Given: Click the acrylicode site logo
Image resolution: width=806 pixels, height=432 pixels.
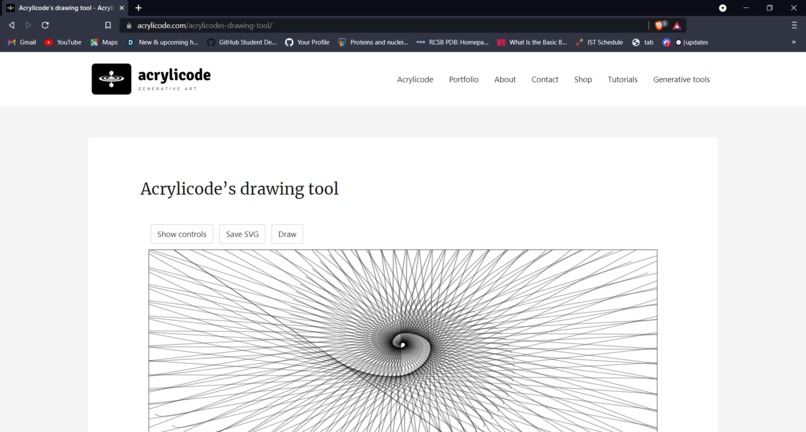Looking at the screenshot, I should tap(151, 79).
